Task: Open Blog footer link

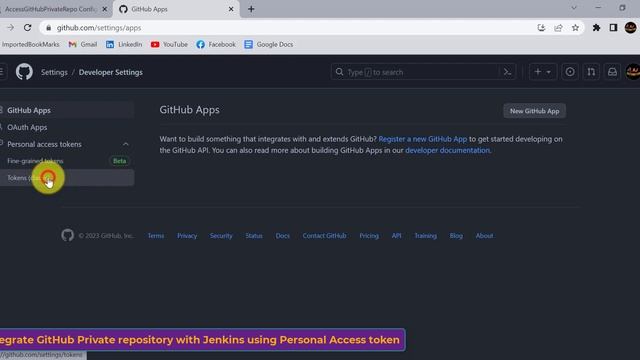Action: click(456, 236)
